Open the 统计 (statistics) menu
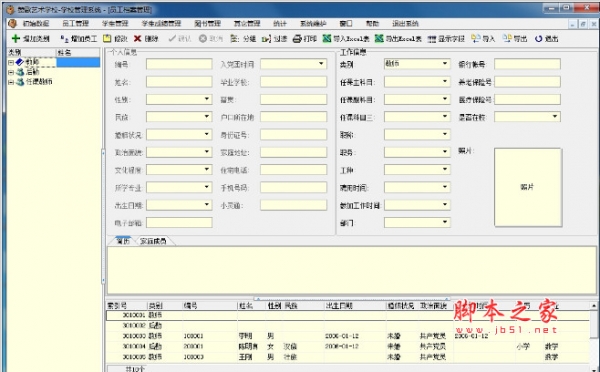The image size is (600, 372). tap(280, 23)
